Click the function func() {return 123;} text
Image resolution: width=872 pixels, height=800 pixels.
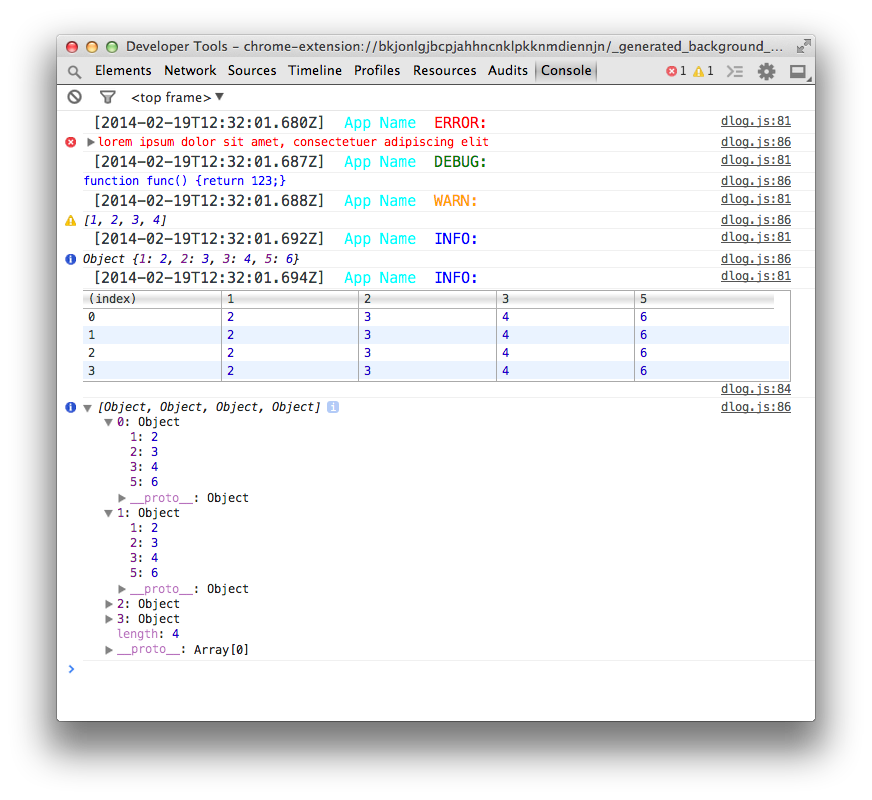tap(184, 181)
